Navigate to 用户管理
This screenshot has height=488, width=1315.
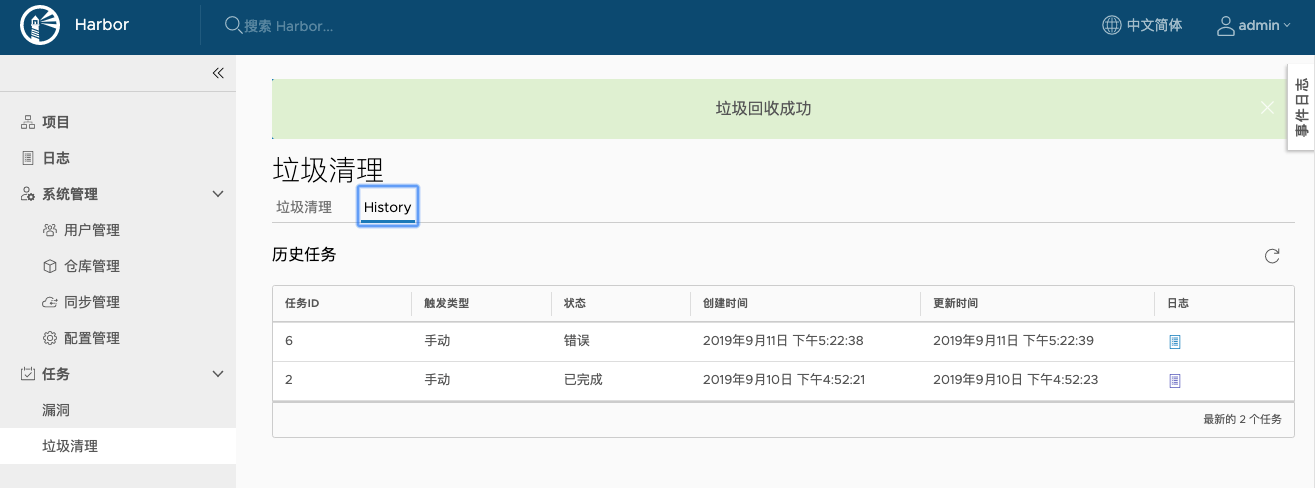point(91,230)
